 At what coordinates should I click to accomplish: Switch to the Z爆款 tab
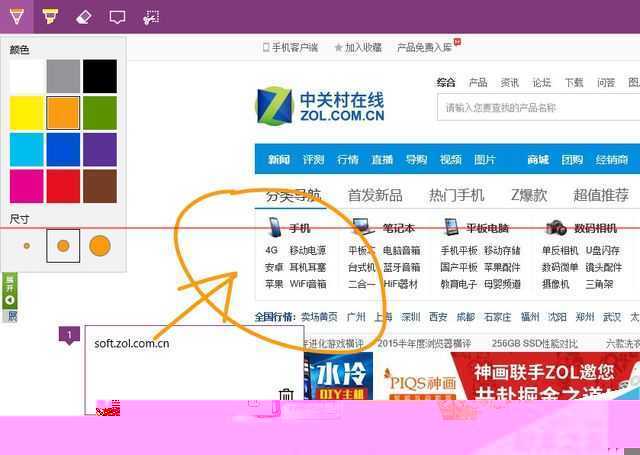click(529, 195)
